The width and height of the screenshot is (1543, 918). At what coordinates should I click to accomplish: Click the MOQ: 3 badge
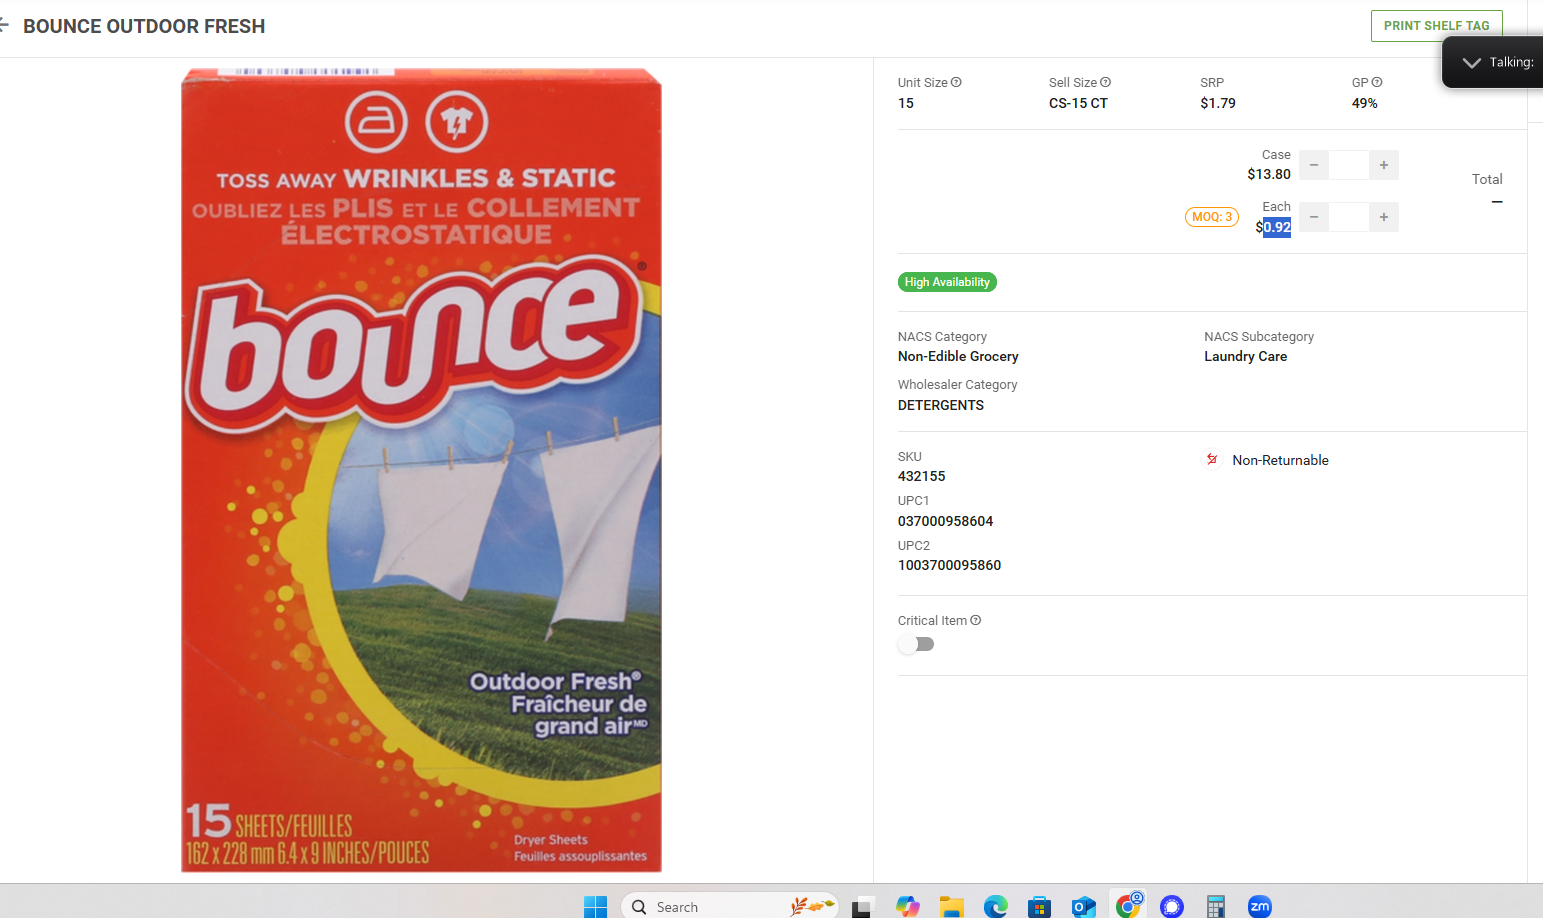point(1211,217)
